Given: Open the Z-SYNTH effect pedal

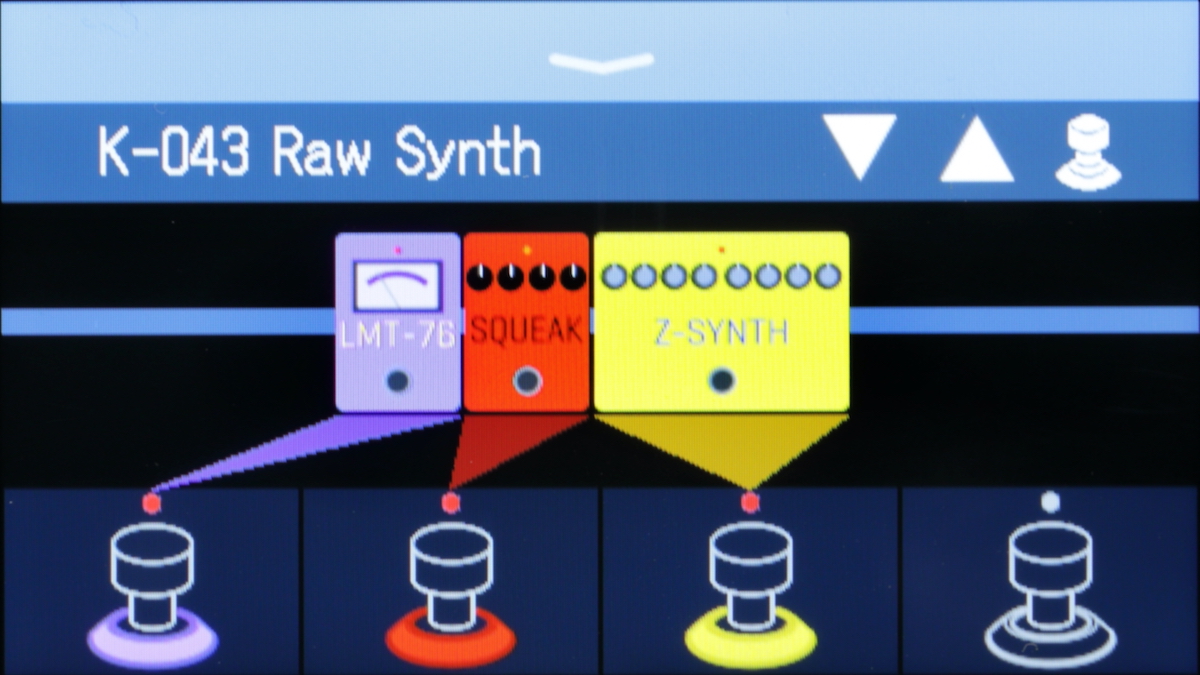Looking at the screenshot, I should [721, 322].
